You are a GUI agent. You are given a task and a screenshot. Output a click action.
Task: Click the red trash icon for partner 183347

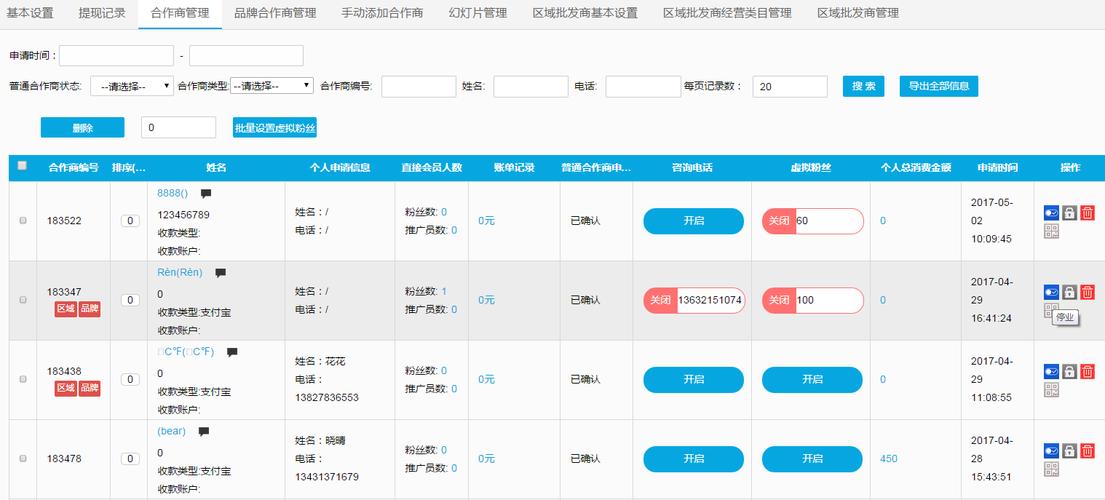pos(1087,292)
